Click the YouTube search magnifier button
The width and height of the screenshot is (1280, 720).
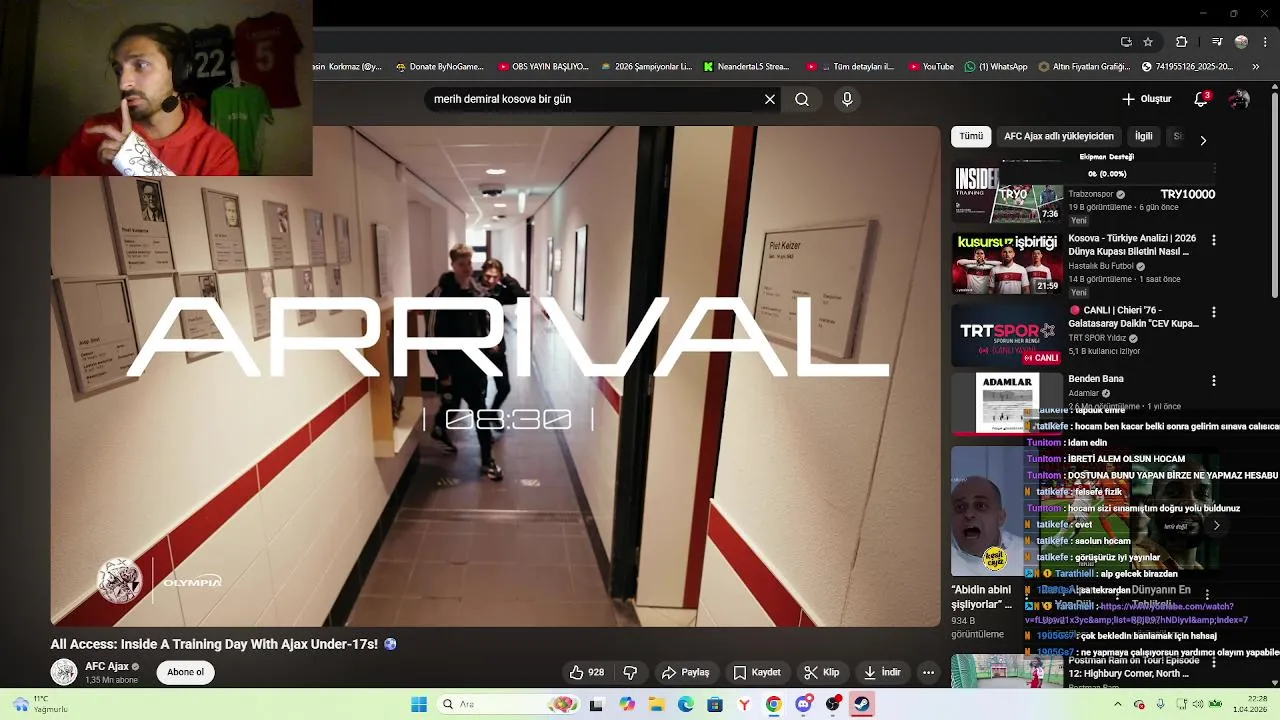(802, 99)
